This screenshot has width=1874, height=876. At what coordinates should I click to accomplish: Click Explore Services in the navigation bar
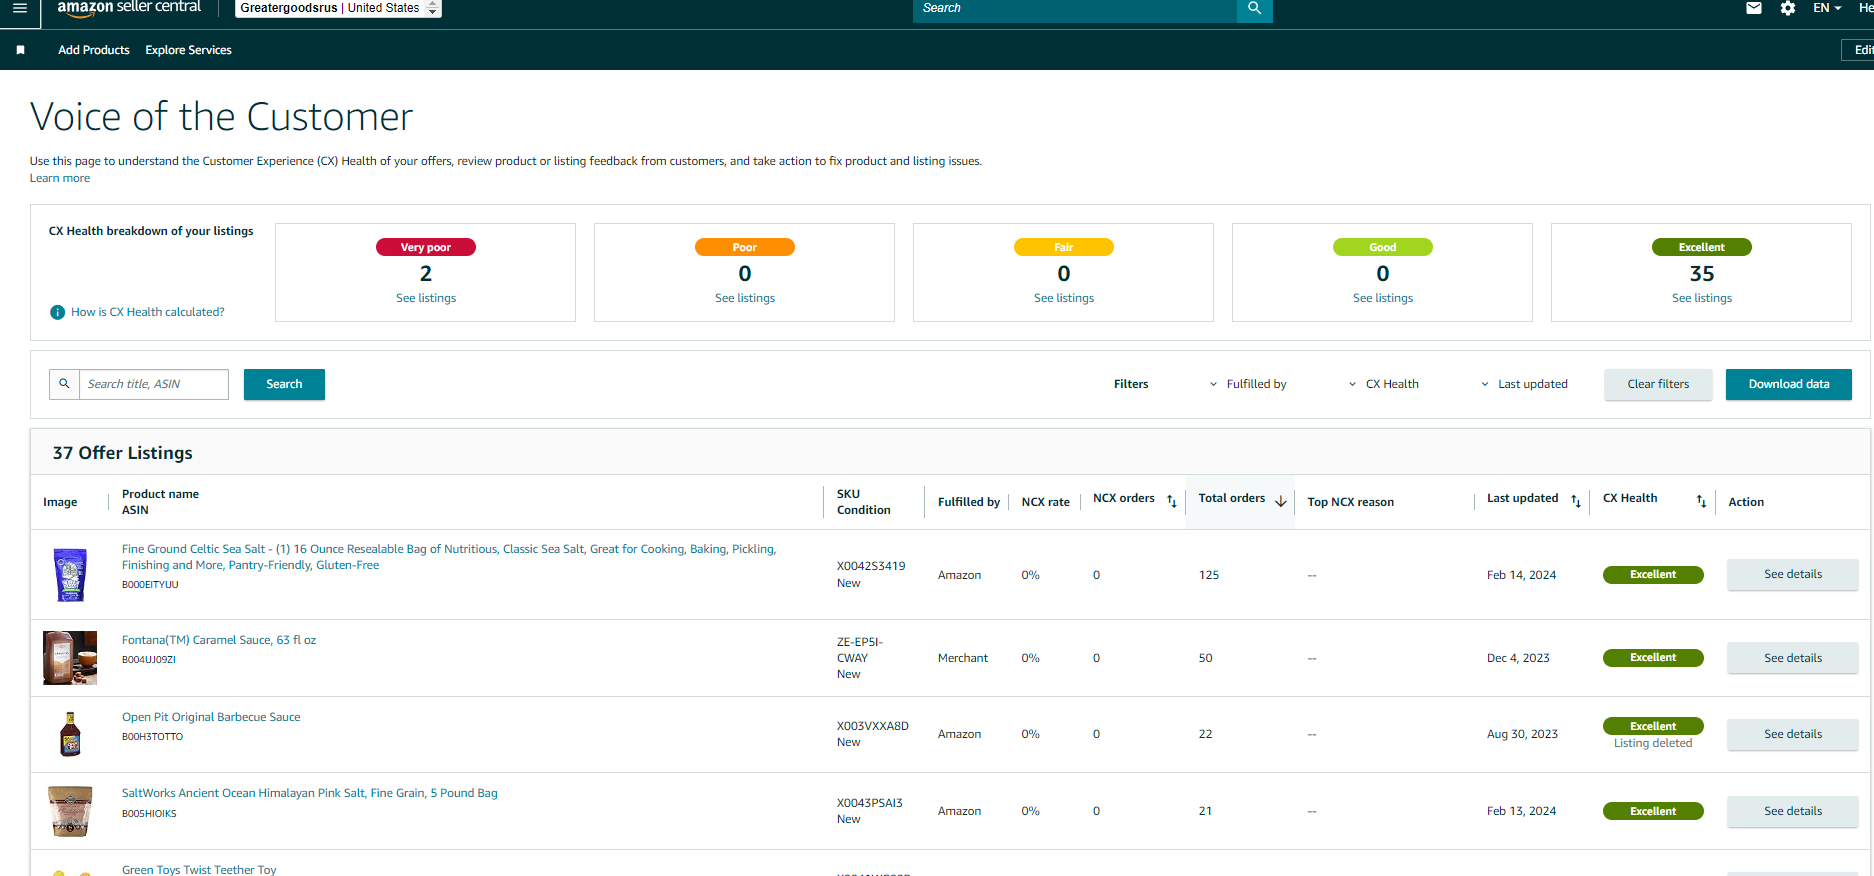(x=188, y=50)
